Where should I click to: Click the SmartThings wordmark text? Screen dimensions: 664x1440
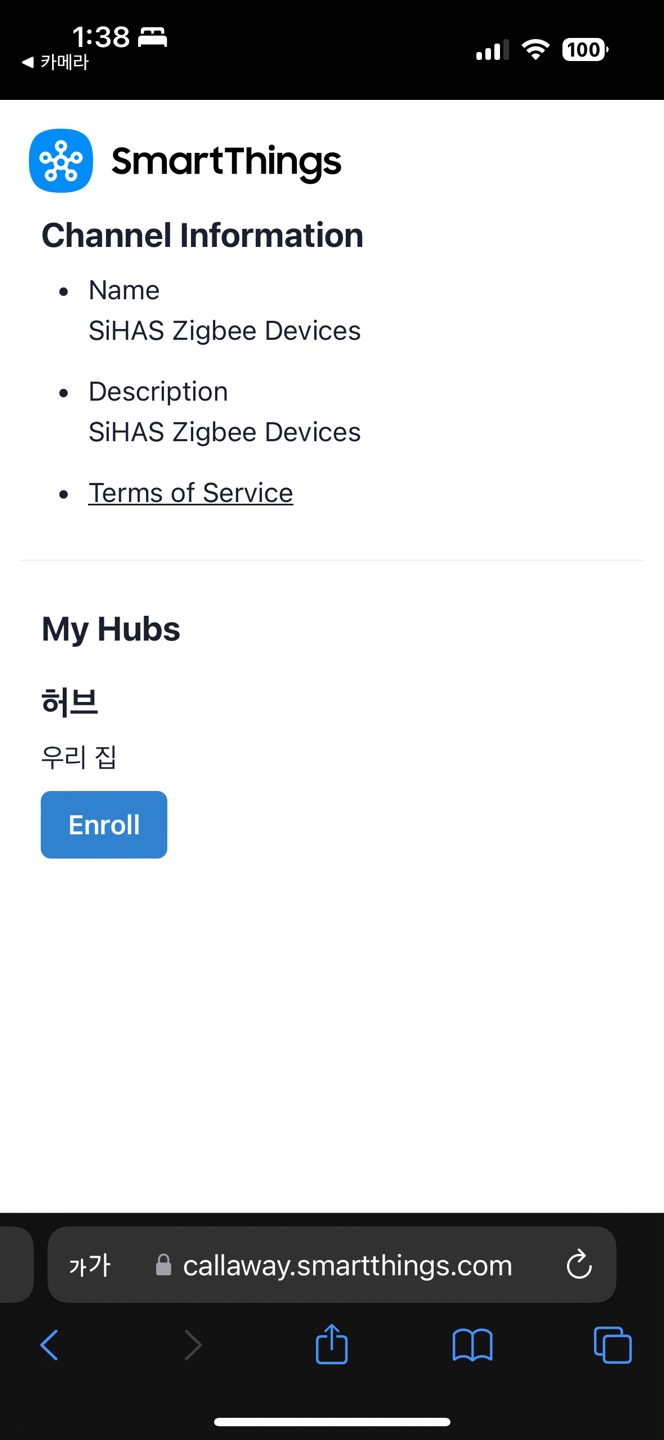click(x=226, y=162)
